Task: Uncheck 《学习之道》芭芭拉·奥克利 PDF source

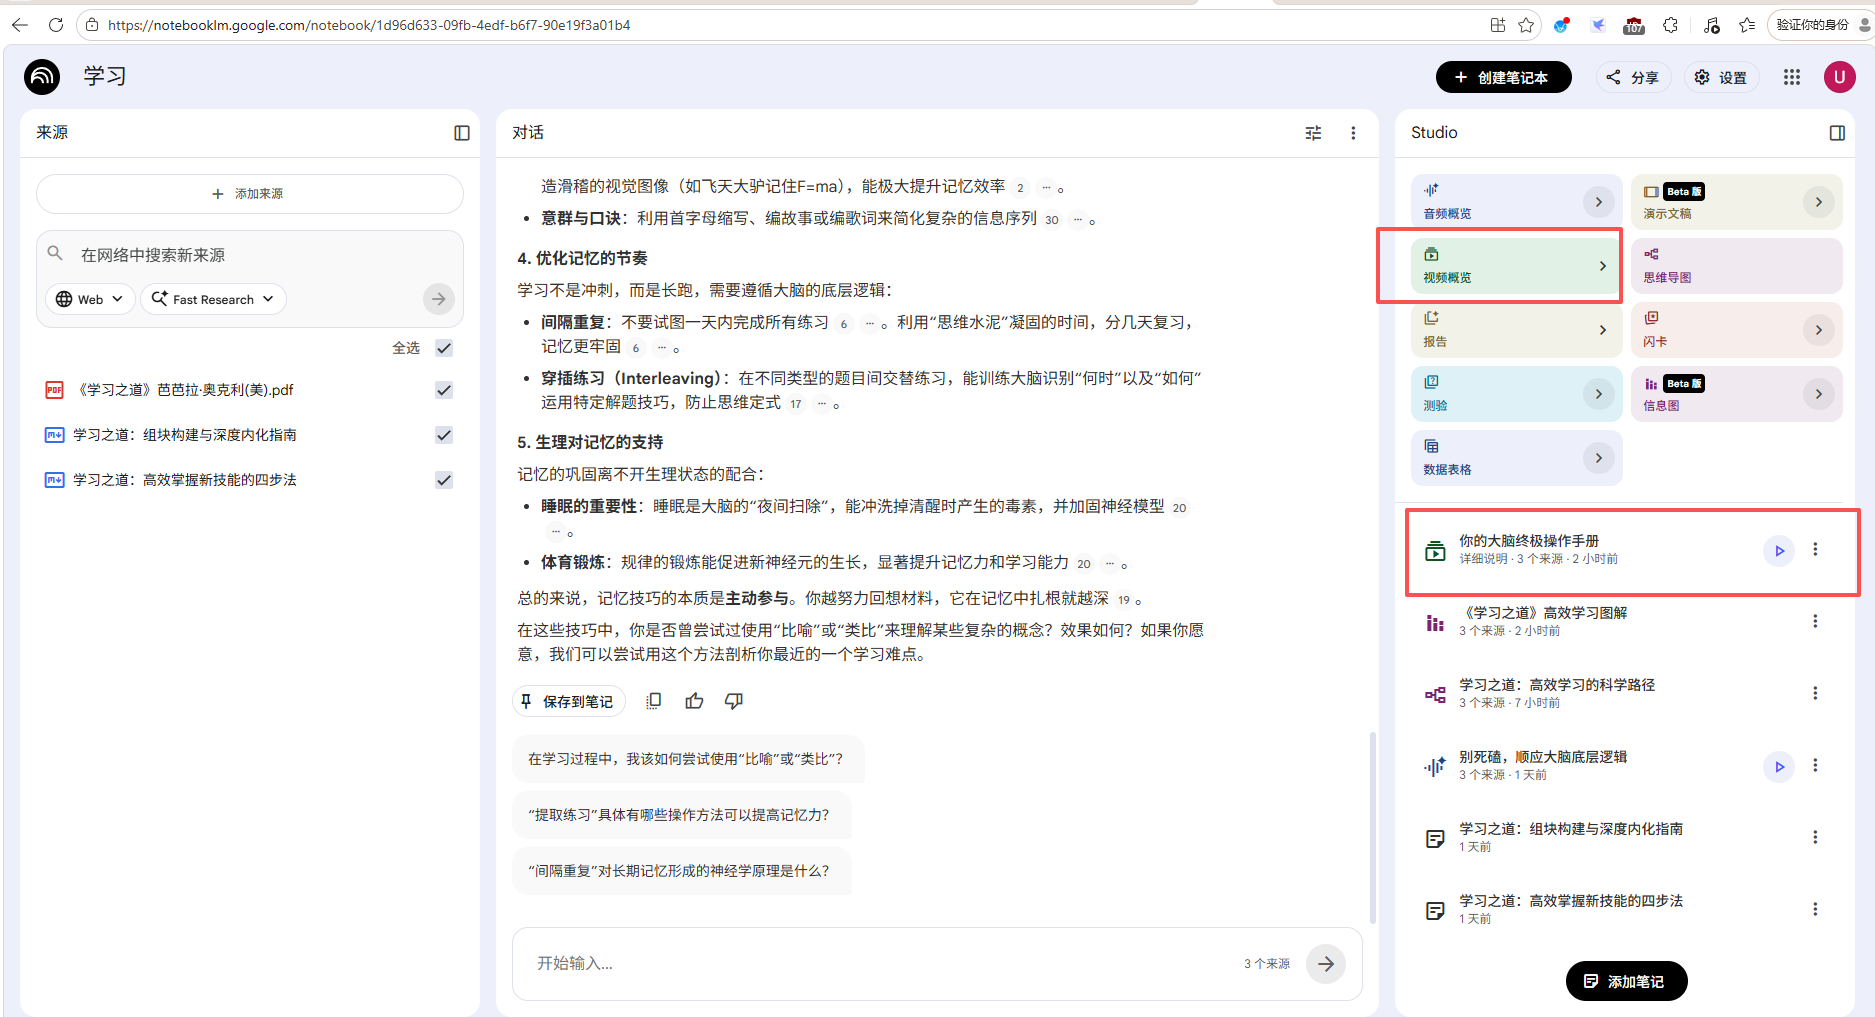Action: [x=444, y=390]
